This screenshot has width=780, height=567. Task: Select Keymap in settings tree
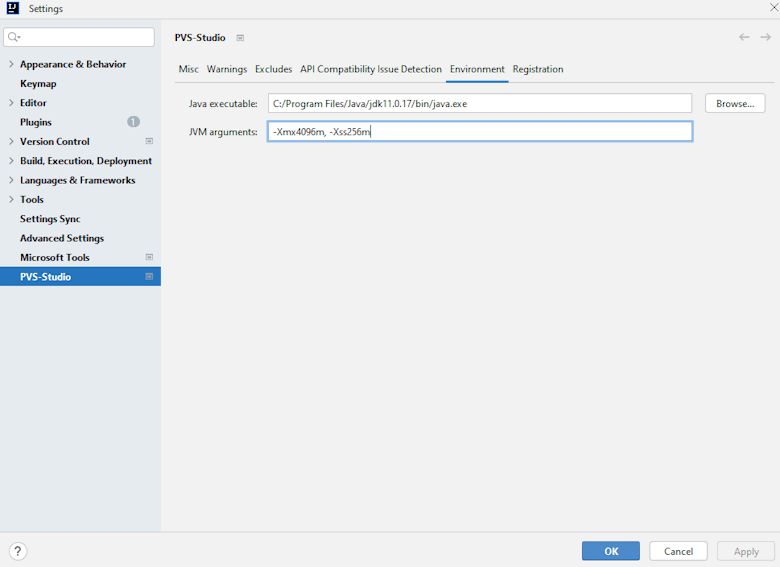click(x=38, y=84)
